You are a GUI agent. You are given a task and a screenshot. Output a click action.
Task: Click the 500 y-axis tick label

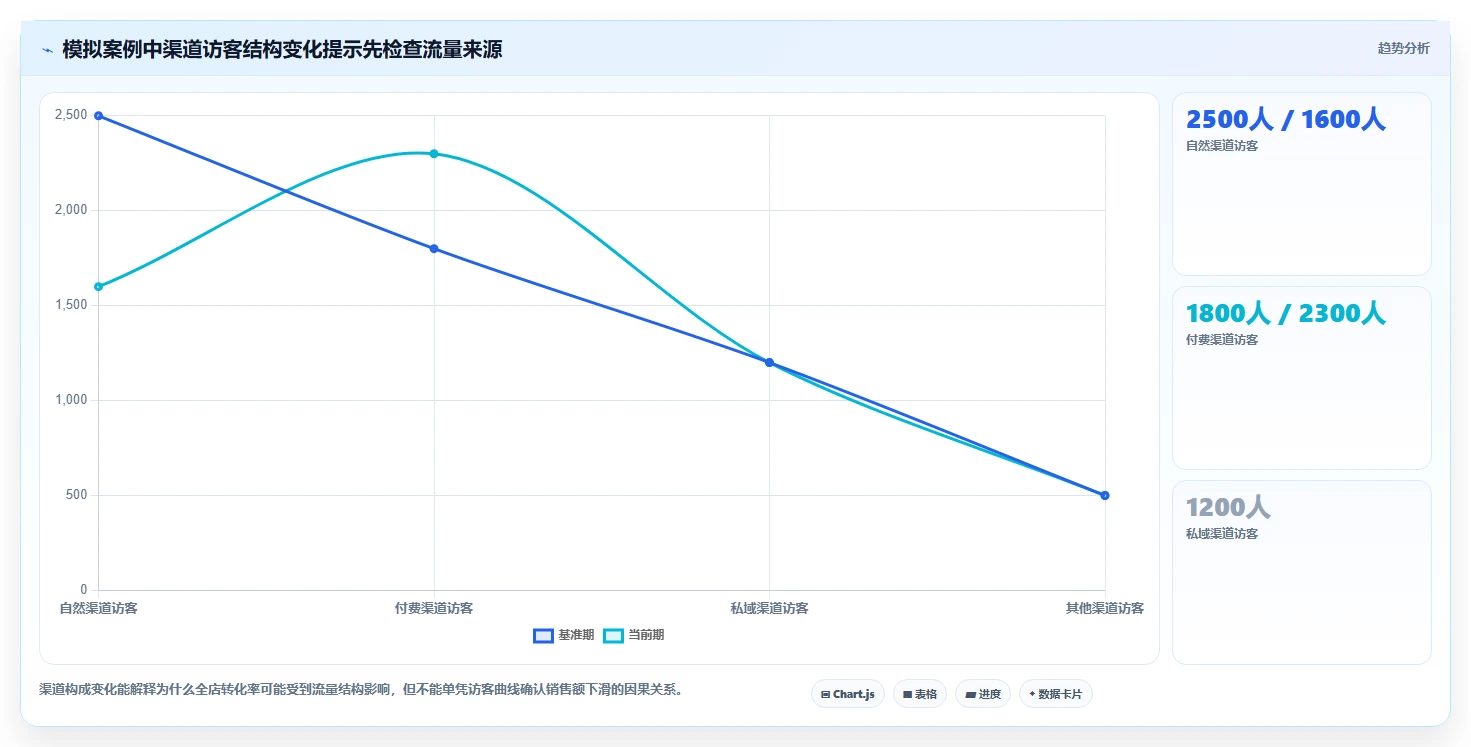[77, 495]
